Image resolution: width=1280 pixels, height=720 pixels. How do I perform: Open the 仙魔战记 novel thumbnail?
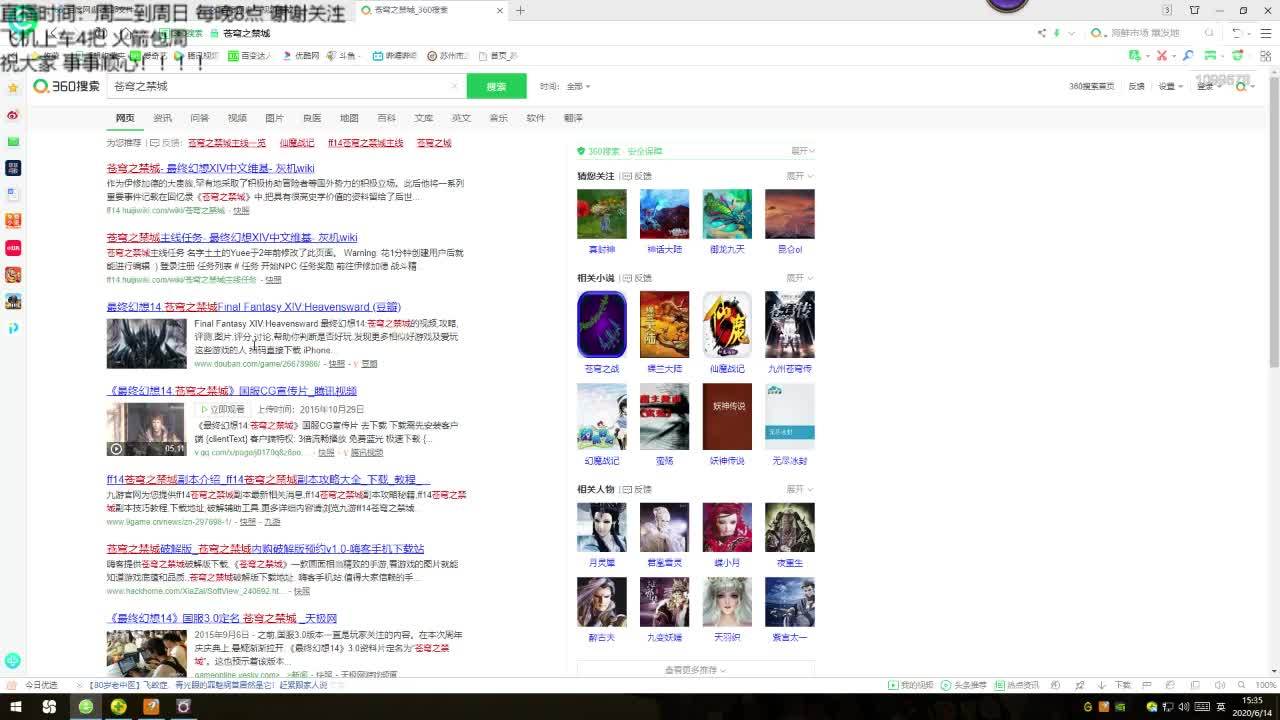click(727, 324)
